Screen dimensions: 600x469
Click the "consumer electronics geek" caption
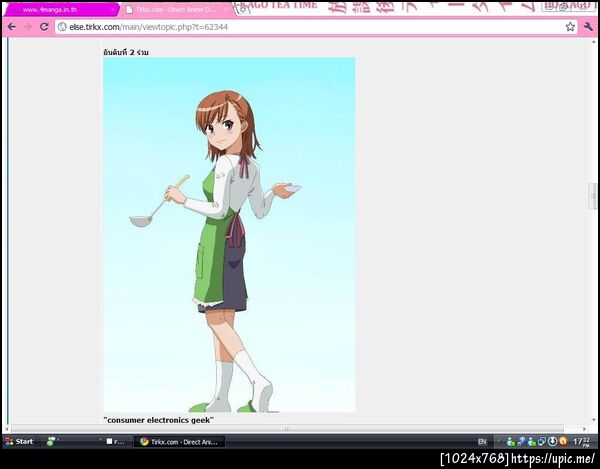[158, 420]
